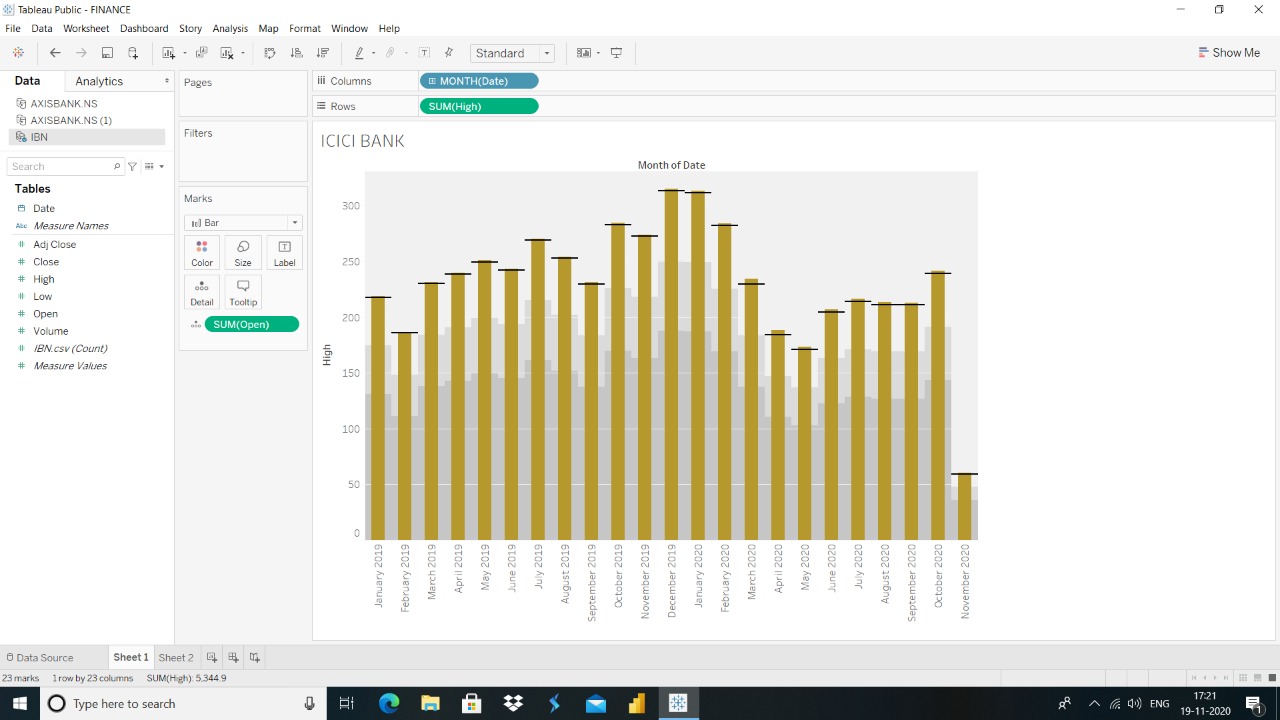Click the SUM(High) pill in Rows

click(x=479, y=106)
